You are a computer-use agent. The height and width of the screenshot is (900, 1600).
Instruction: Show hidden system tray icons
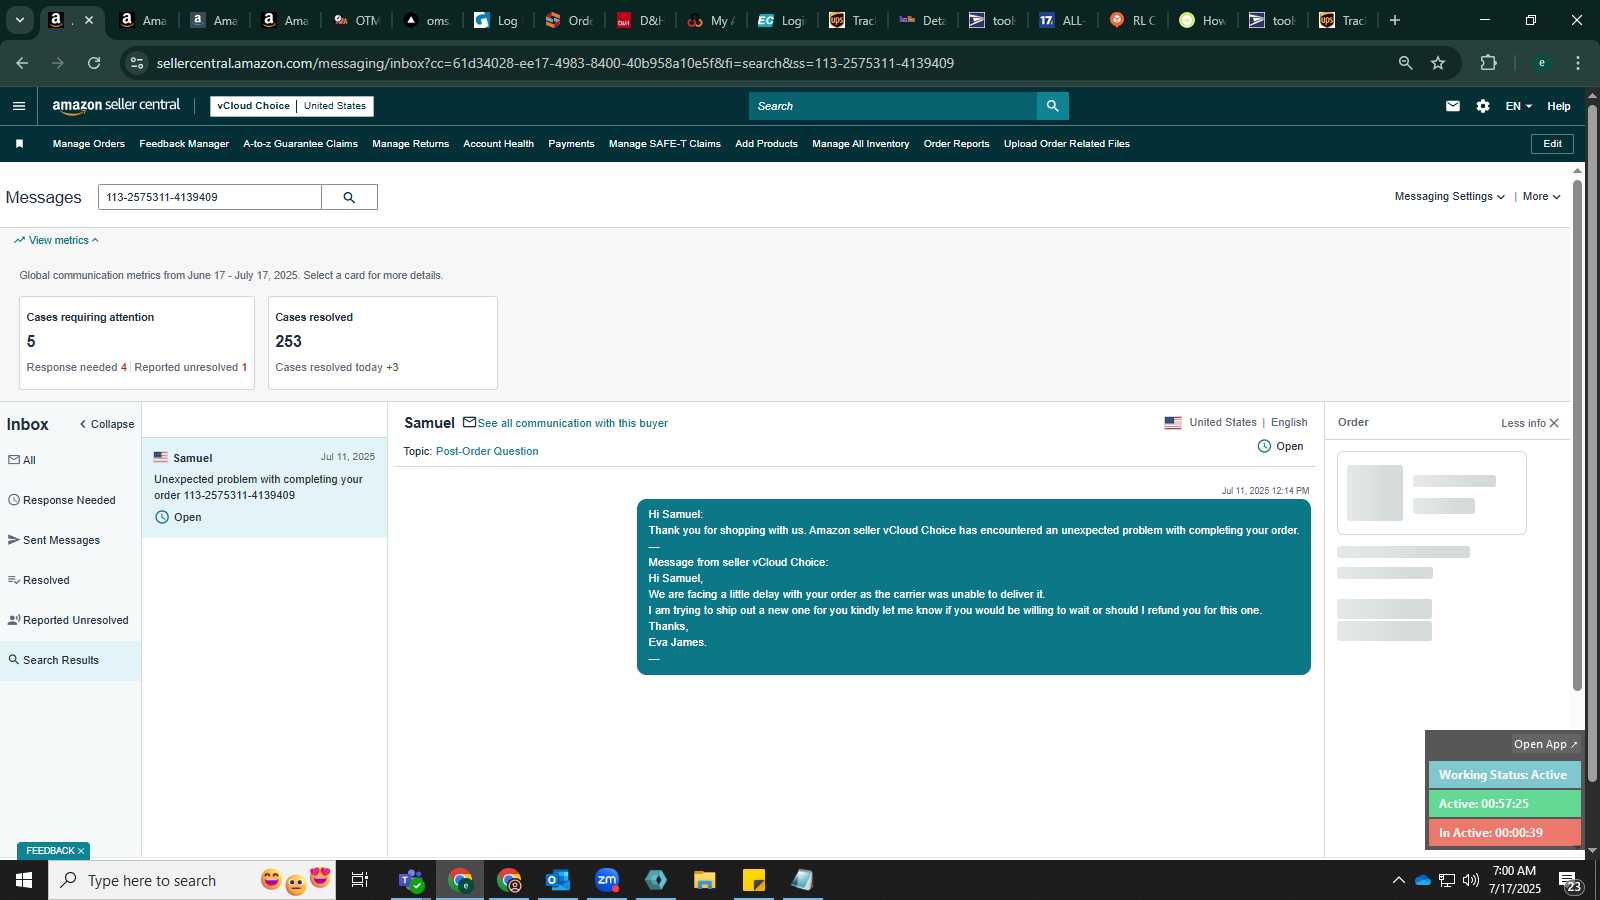(1398, 880)
